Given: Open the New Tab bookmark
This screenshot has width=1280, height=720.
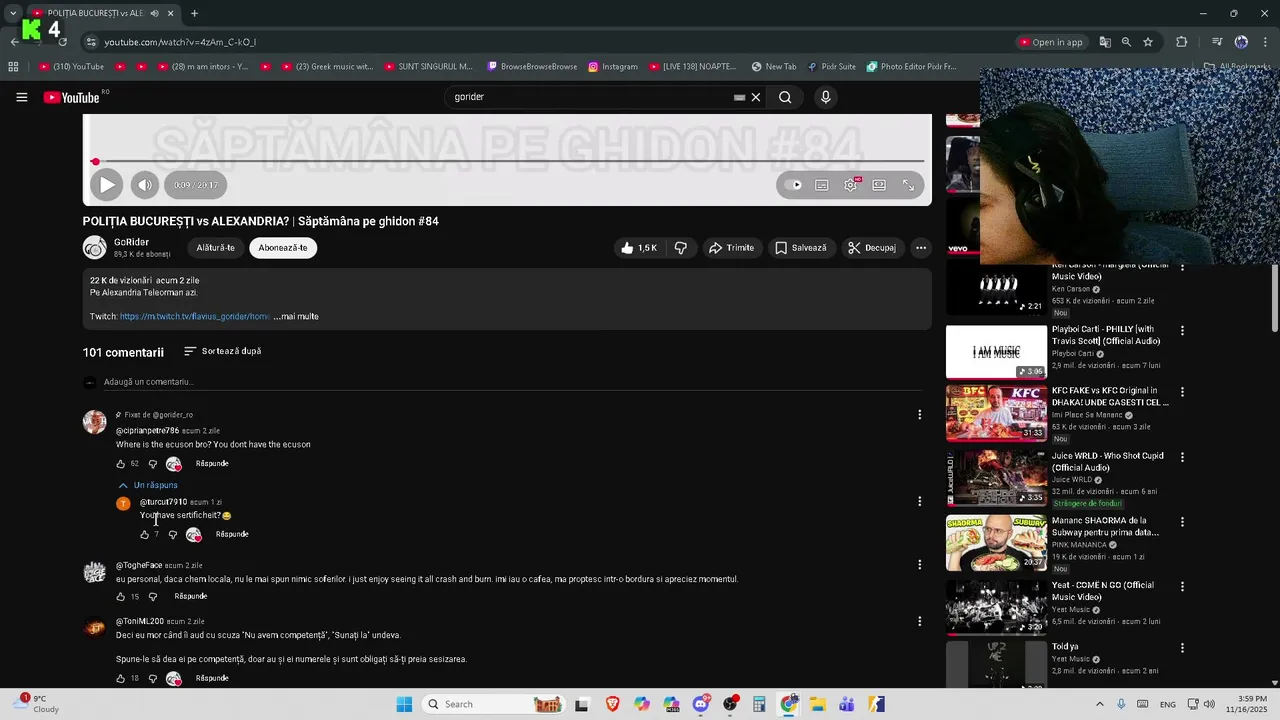Looking at the screenshot, I should [x=772, y=67].
